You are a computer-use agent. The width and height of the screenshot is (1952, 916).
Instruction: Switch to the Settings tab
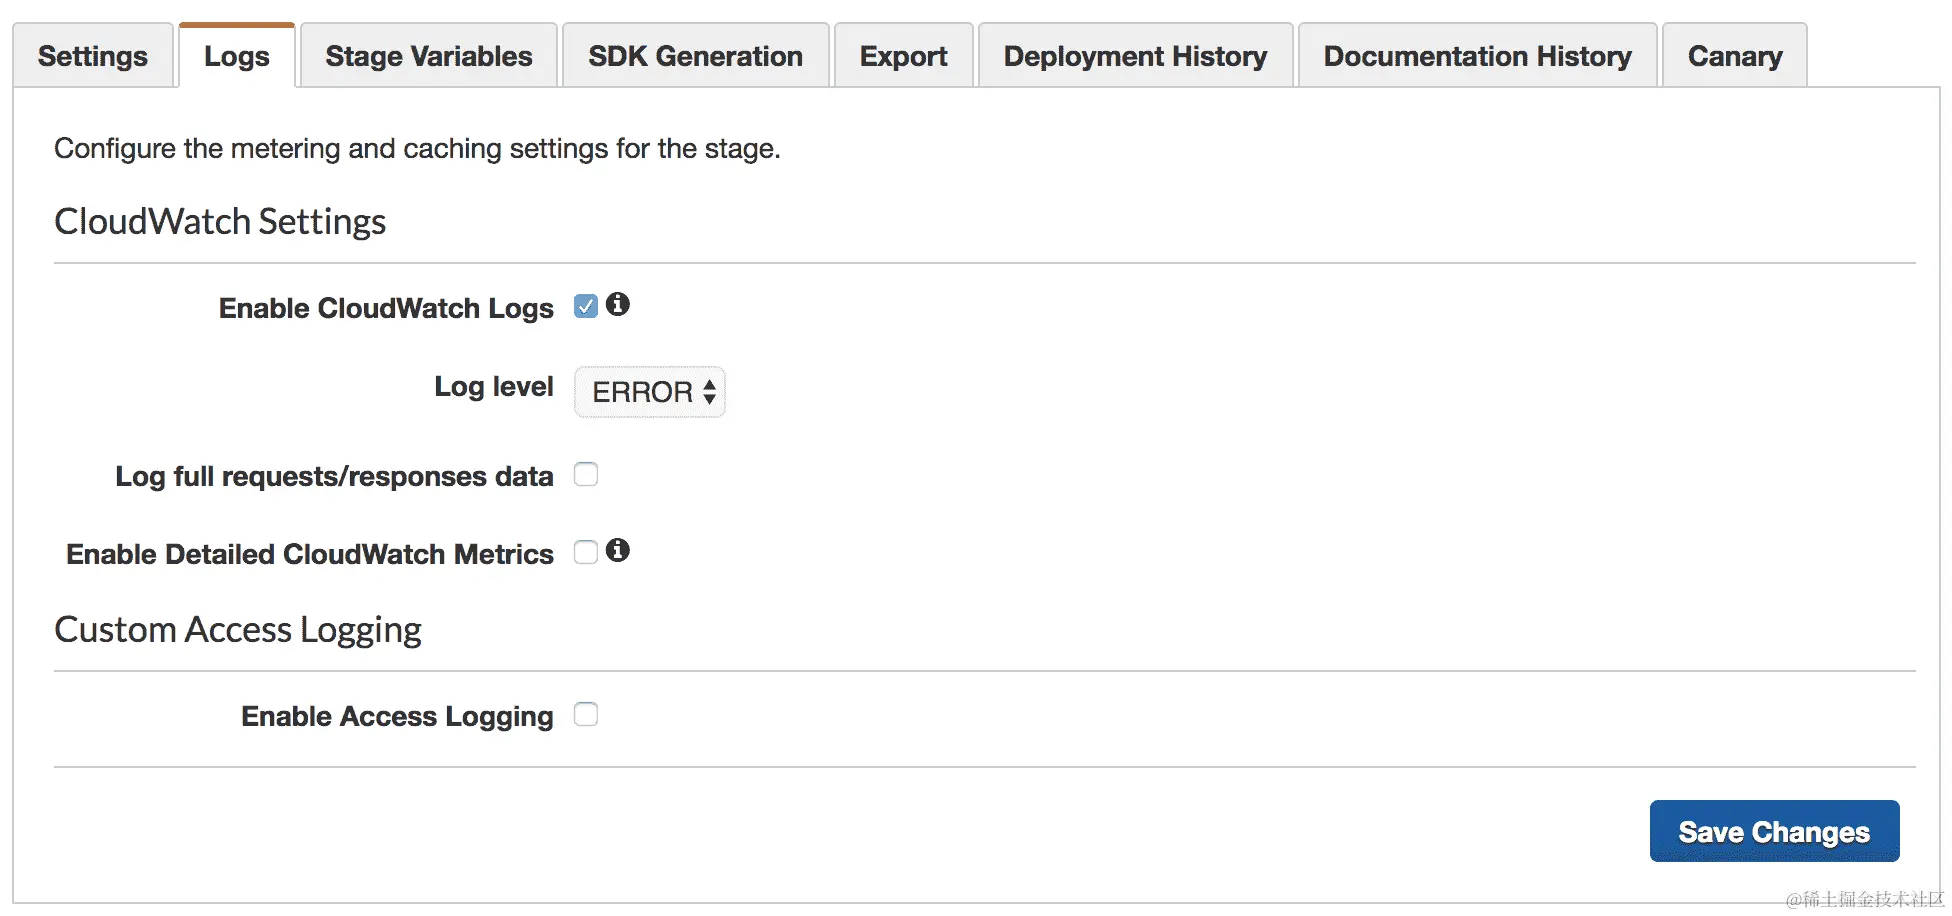pyautogui.click(x=93, y=56)
